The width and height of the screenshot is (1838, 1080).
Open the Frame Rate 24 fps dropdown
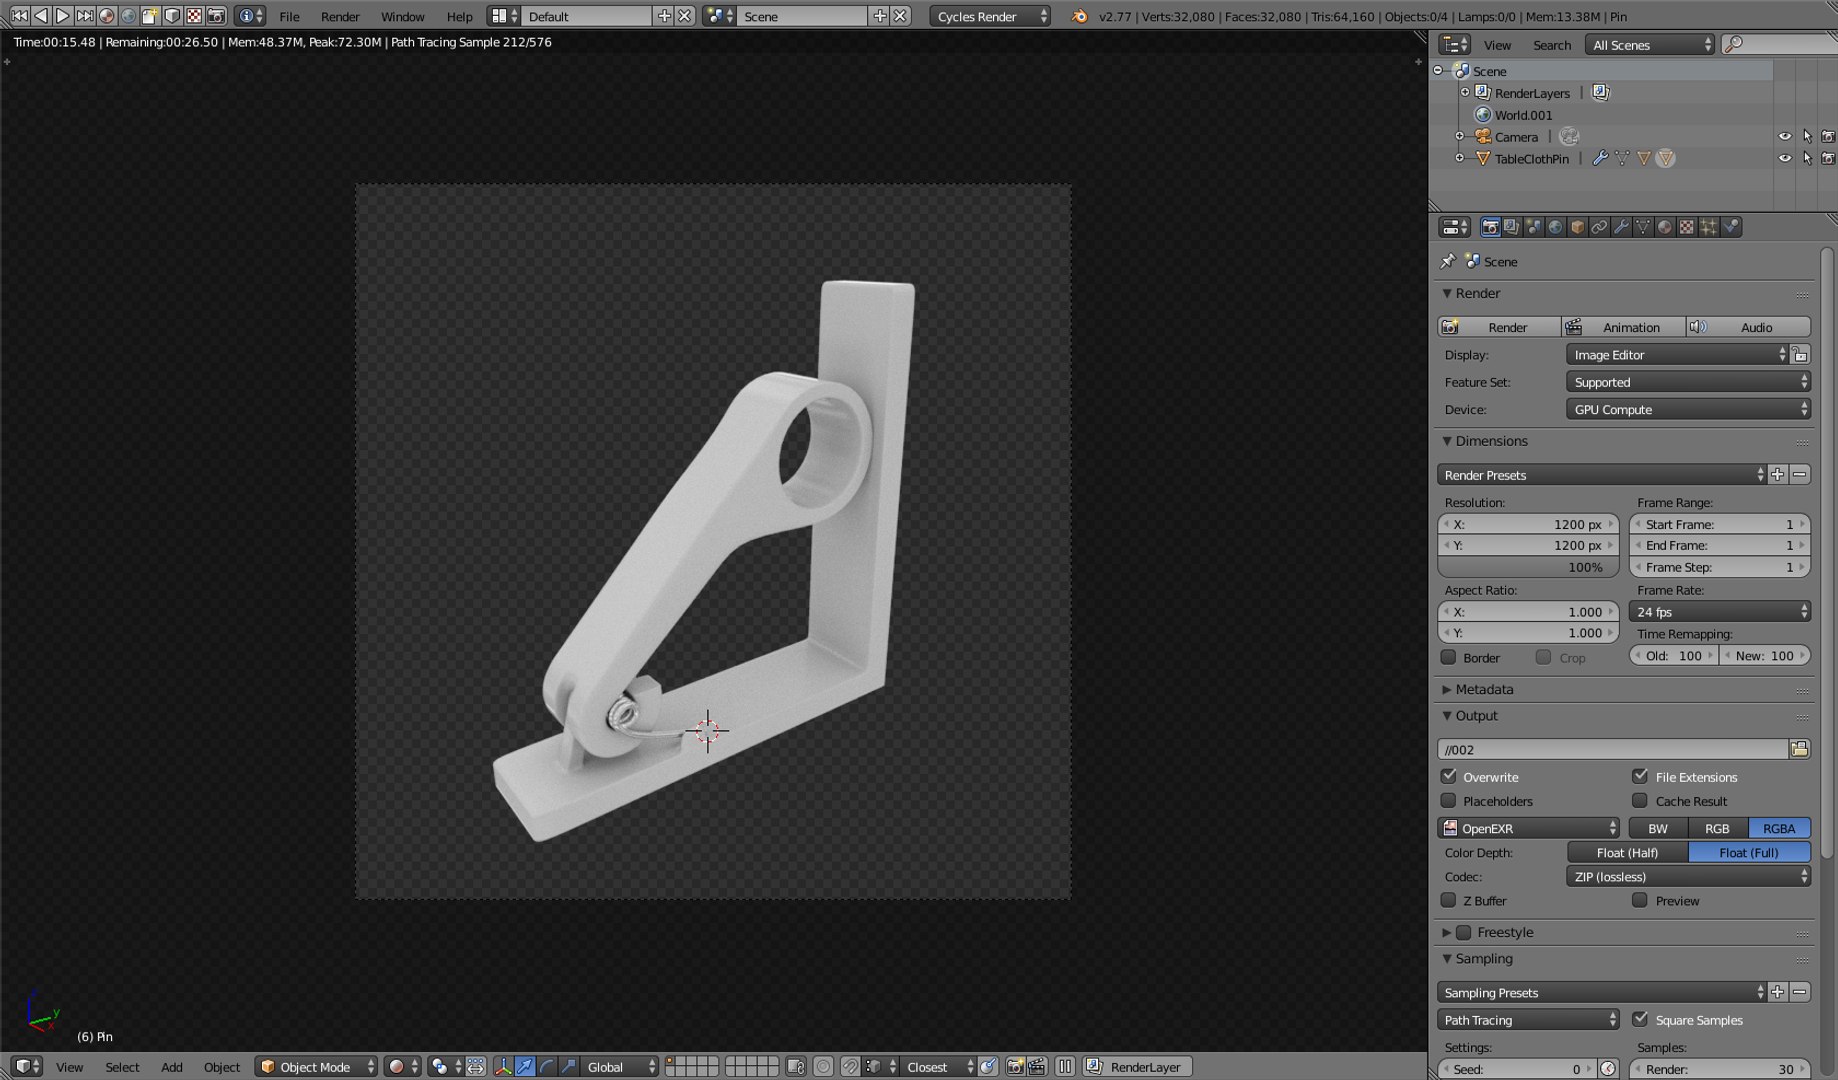(x=1720, y=612)
